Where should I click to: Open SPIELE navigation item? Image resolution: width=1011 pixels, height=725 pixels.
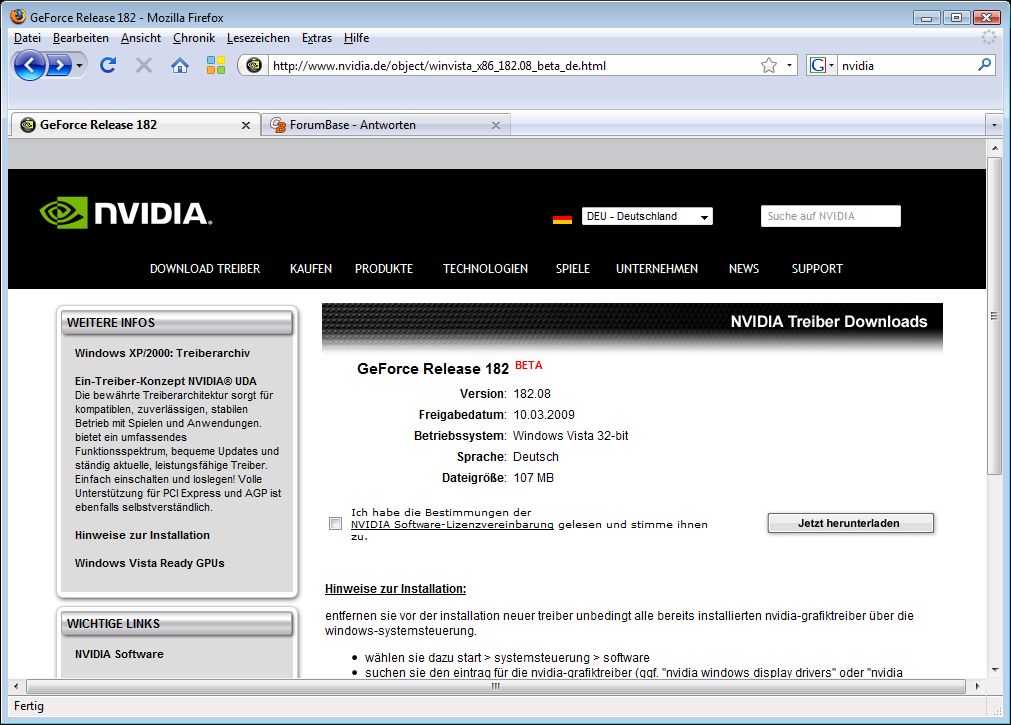tap(573, 268)
